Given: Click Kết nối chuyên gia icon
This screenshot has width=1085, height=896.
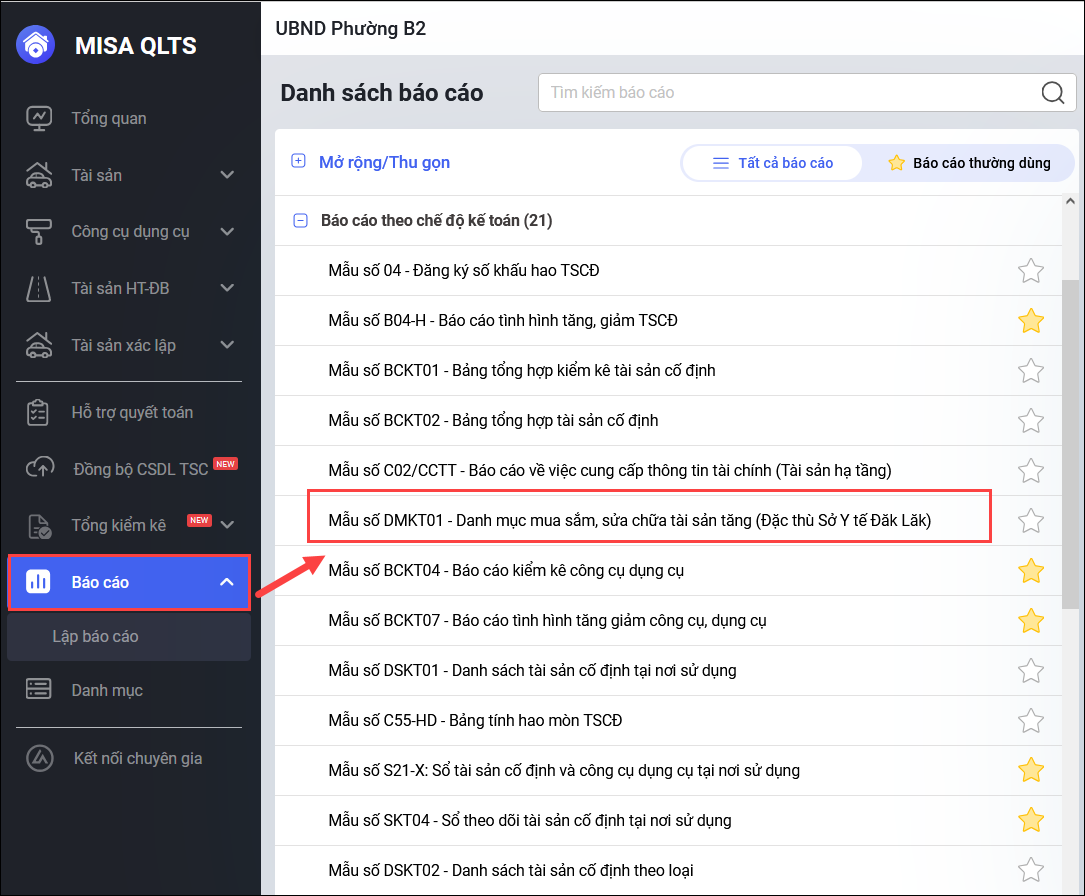Looking at the screenshot, I should [x=39, y=758].
